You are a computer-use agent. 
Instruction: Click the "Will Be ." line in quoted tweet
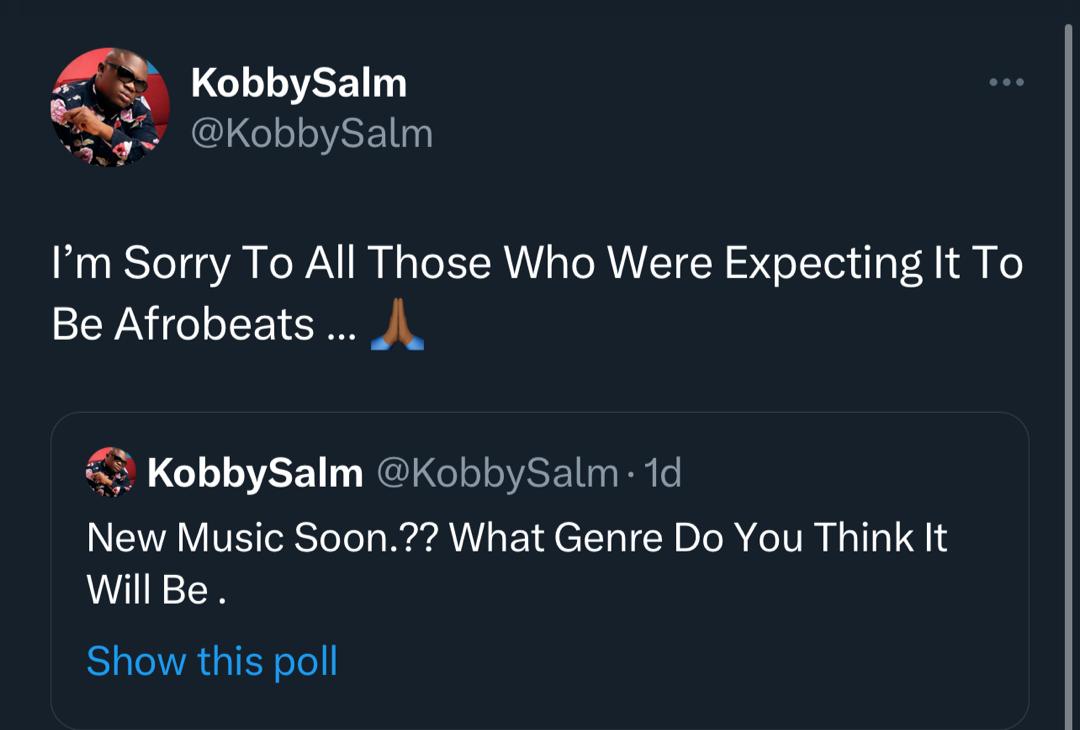pos(156,590)
